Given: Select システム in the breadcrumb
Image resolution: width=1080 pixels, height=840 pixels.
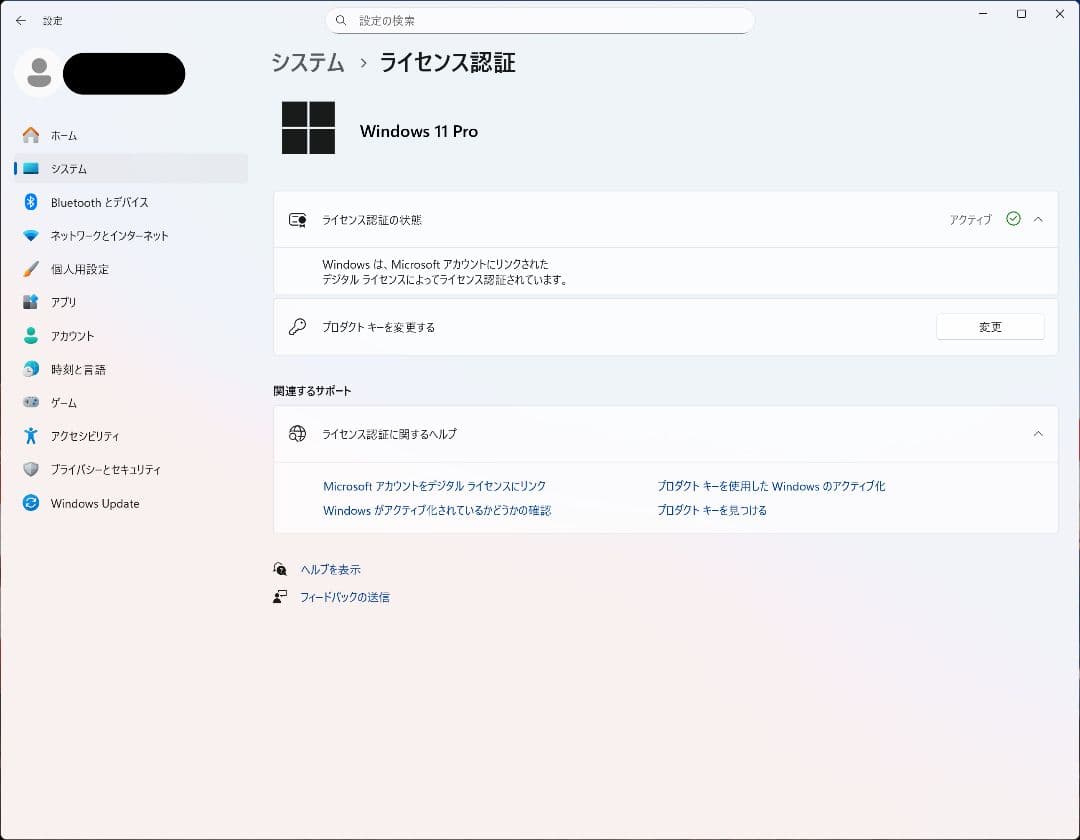Looking at the screenshot, I should coord(307,62).
